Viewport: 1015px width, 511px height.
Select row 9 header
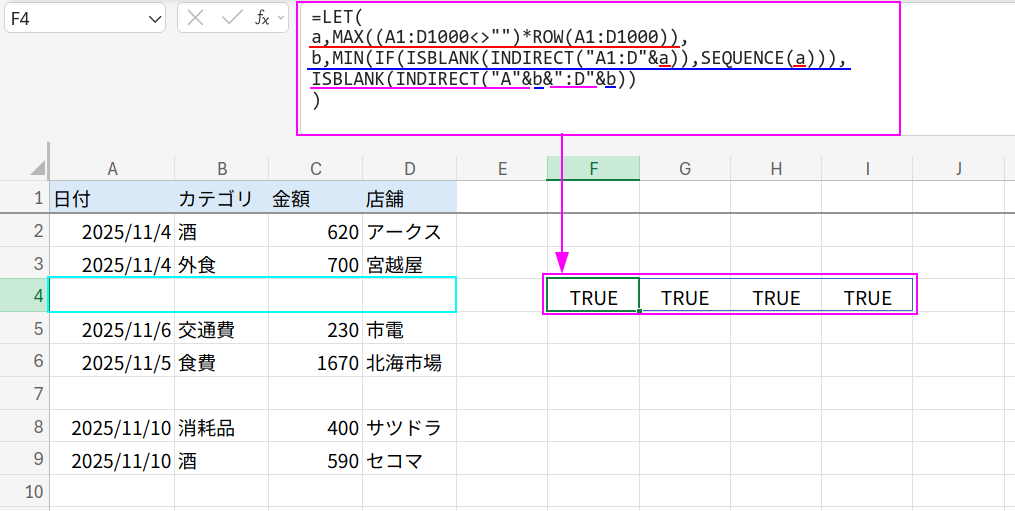[25, 459]
